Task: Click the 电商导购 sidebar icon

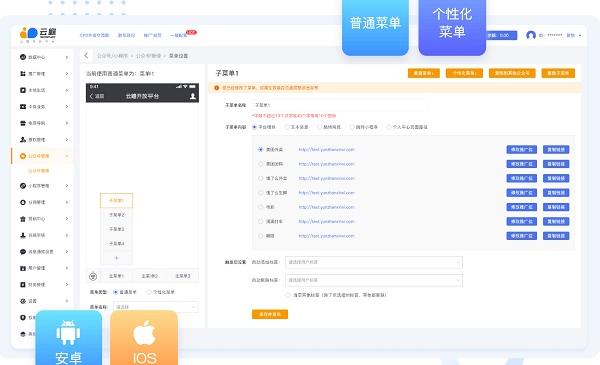Action: [23, 123]
